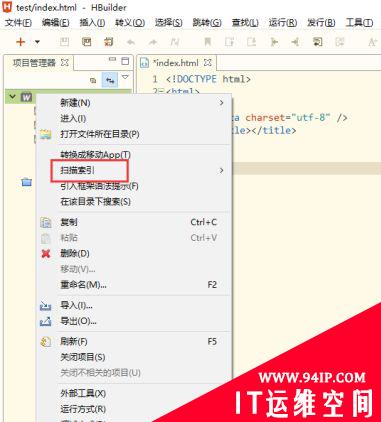Open the 文件(F) menu
This screenshot has width=381, height=422.
[x=18, y=23]
